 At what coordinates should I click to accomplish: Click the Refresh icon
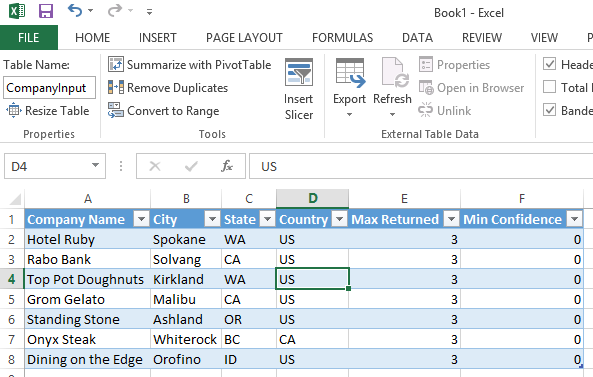coord(395,73)
